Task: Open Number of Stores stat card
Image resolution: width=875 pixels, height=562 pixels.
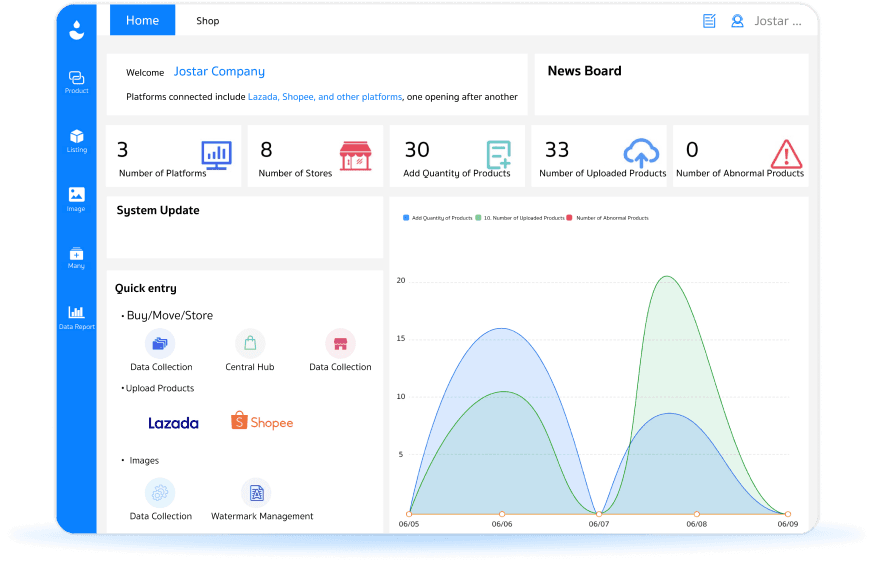Action: coord(315,156)
